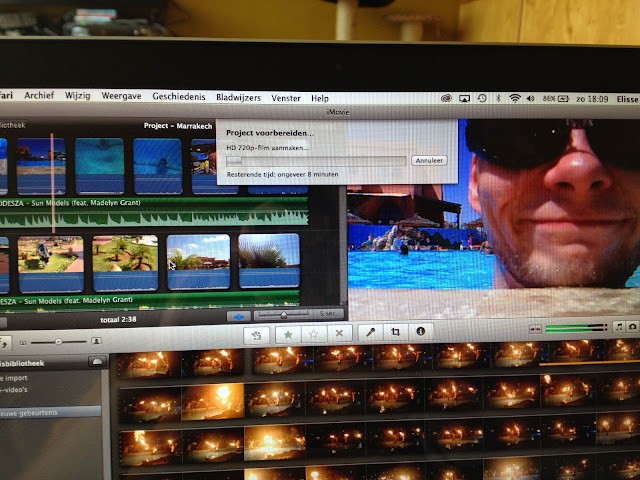Viewport: 640px width, 480px height.
Task: Click the totaal 2:38 duration label
Action: [x=118, y=320]
